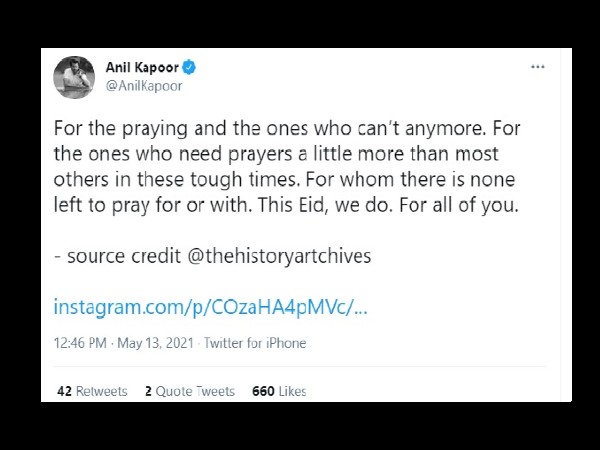Click the word 'Retweets' in the stats row

[x=101, y=391]
